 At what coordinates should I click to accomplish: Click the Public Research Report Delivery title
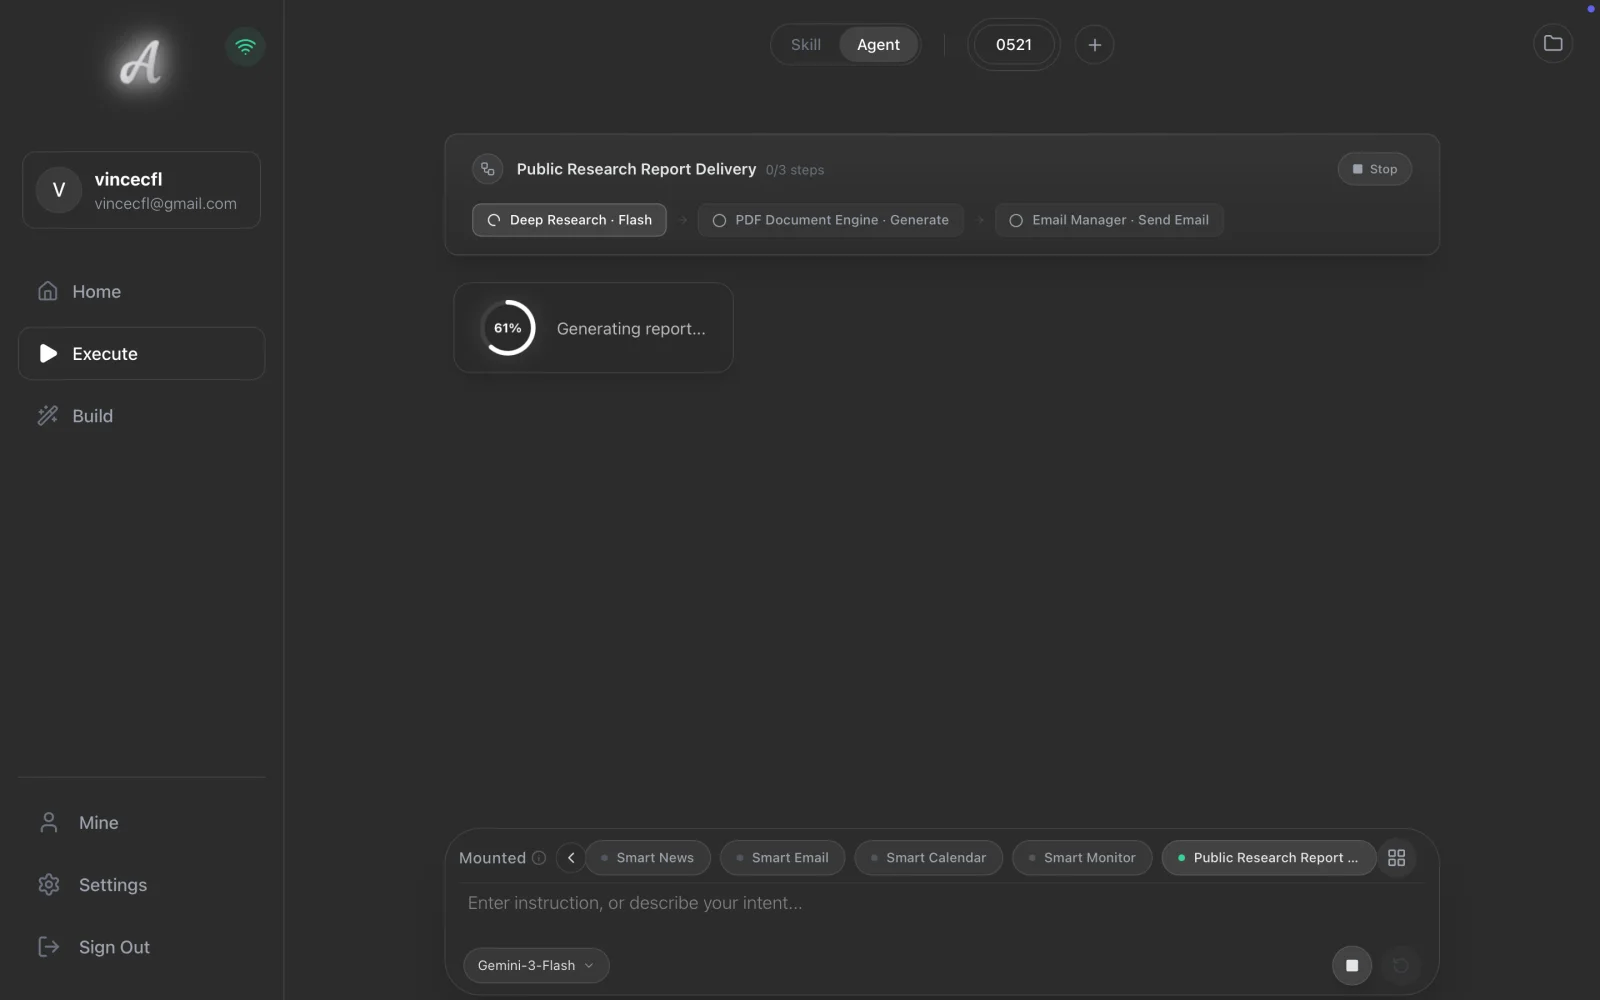(x=636, y=169)
